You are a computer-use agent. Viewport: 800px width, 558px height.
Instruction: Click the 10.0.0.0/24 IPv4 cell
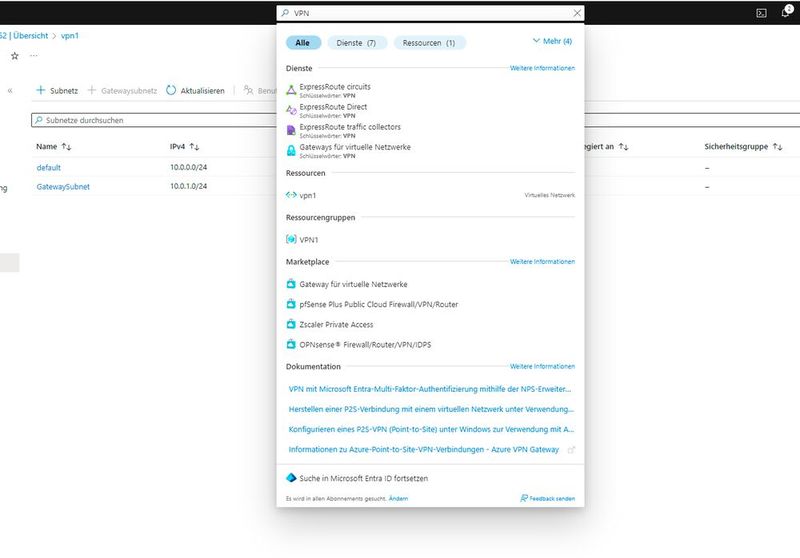tap(188, 167)
